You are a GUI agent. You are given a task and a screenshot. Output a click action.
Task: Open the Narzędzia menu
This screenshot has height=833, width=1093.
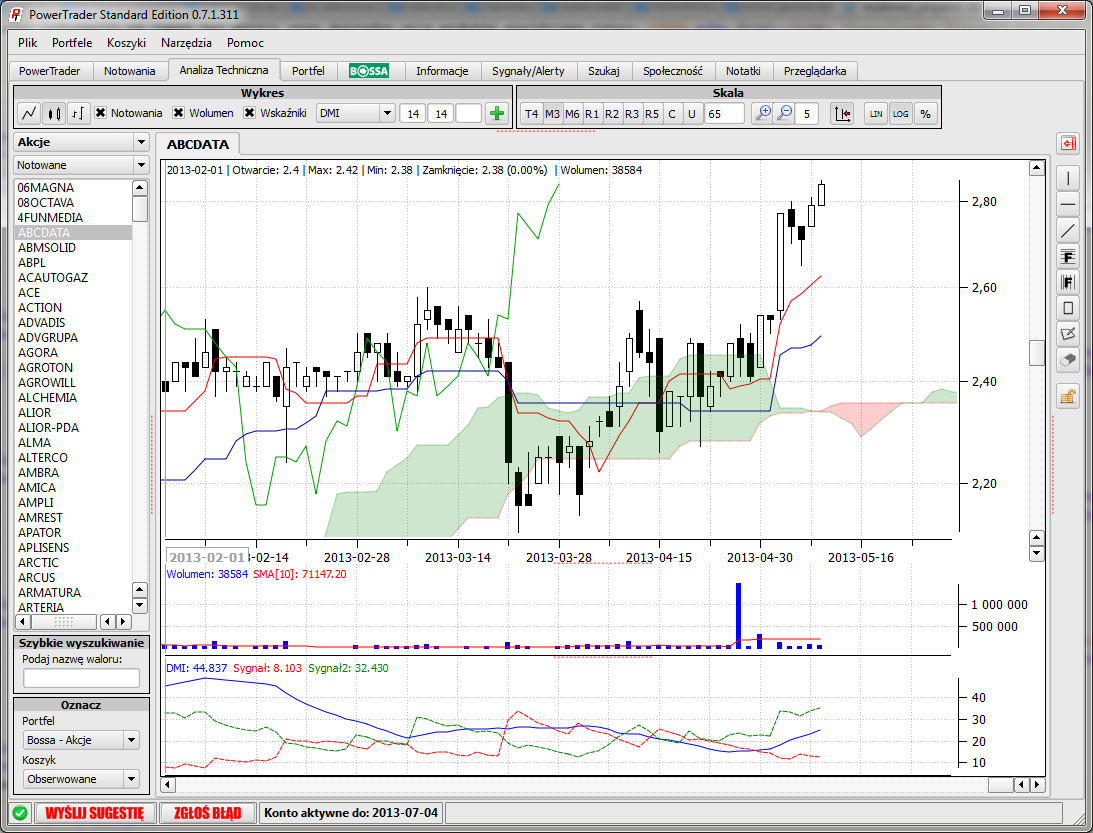(186, 43)
